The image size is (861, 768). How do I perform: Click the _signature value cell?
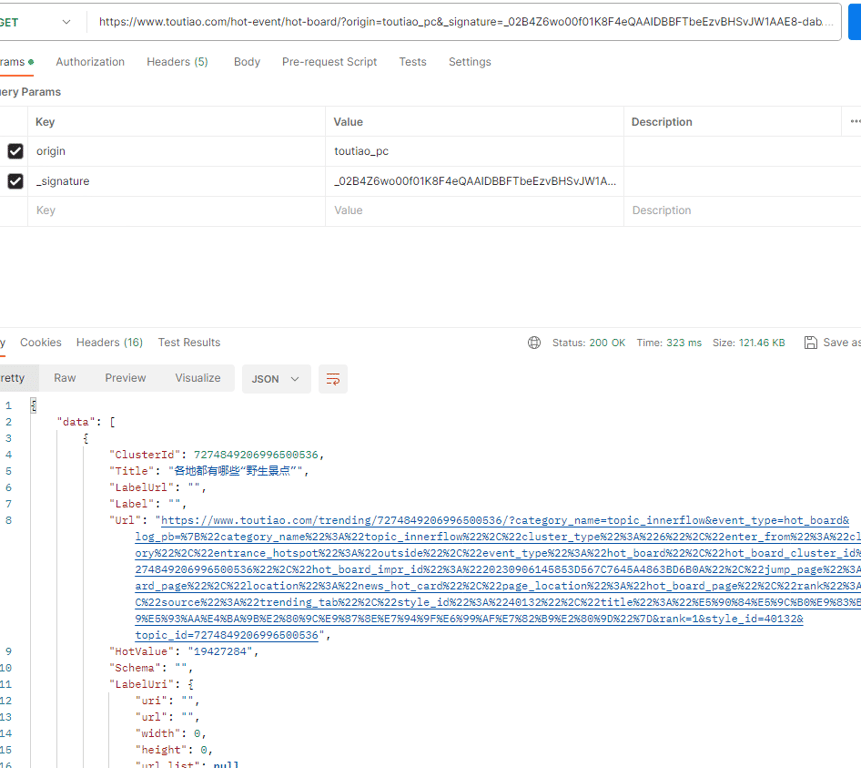474,181
